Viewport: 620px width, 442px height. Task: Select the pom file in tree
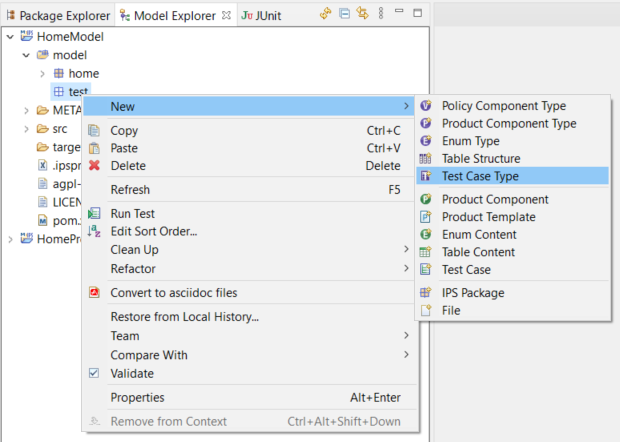tap(55, 220)
